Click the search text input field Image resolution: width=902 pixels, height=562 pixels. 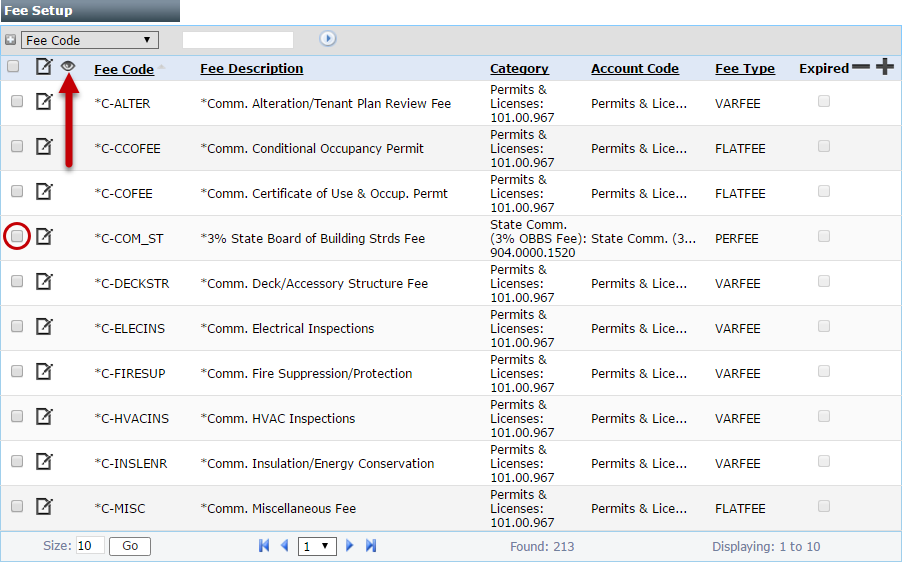click(x=238, y=40)
